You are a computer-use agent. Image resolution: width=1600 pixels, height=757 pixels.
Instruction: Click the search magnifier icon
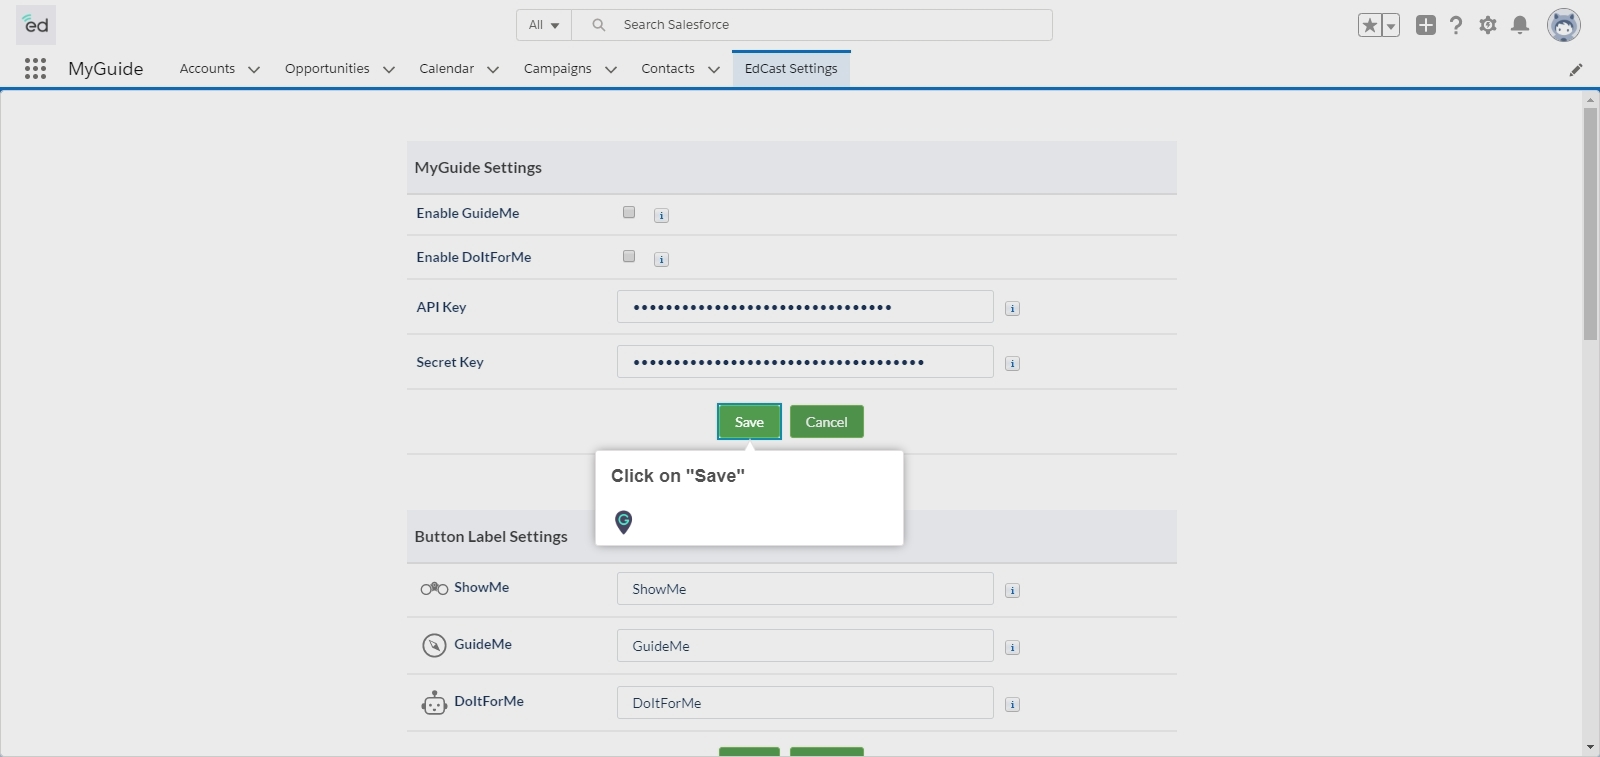coord(598,25)
